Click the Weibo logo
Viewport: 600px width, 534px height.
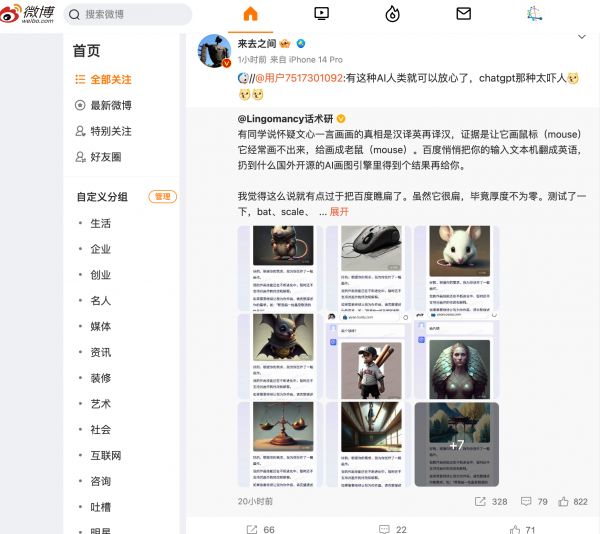point(28,14)
